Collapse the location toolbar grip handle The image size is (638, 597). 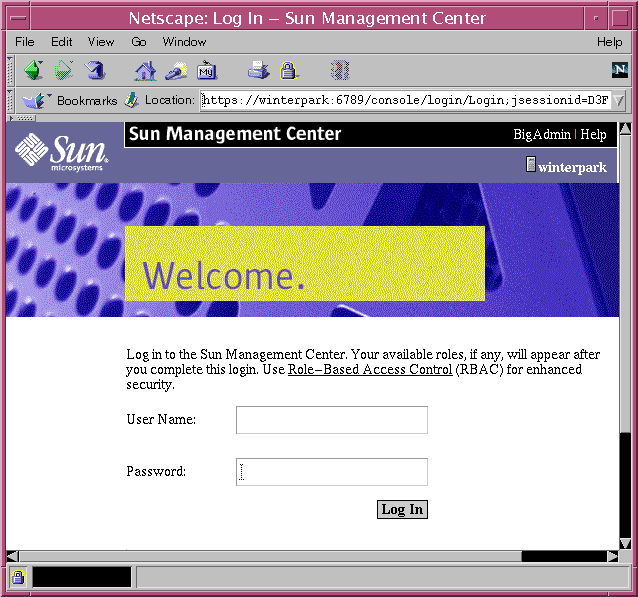pos(10,101)
